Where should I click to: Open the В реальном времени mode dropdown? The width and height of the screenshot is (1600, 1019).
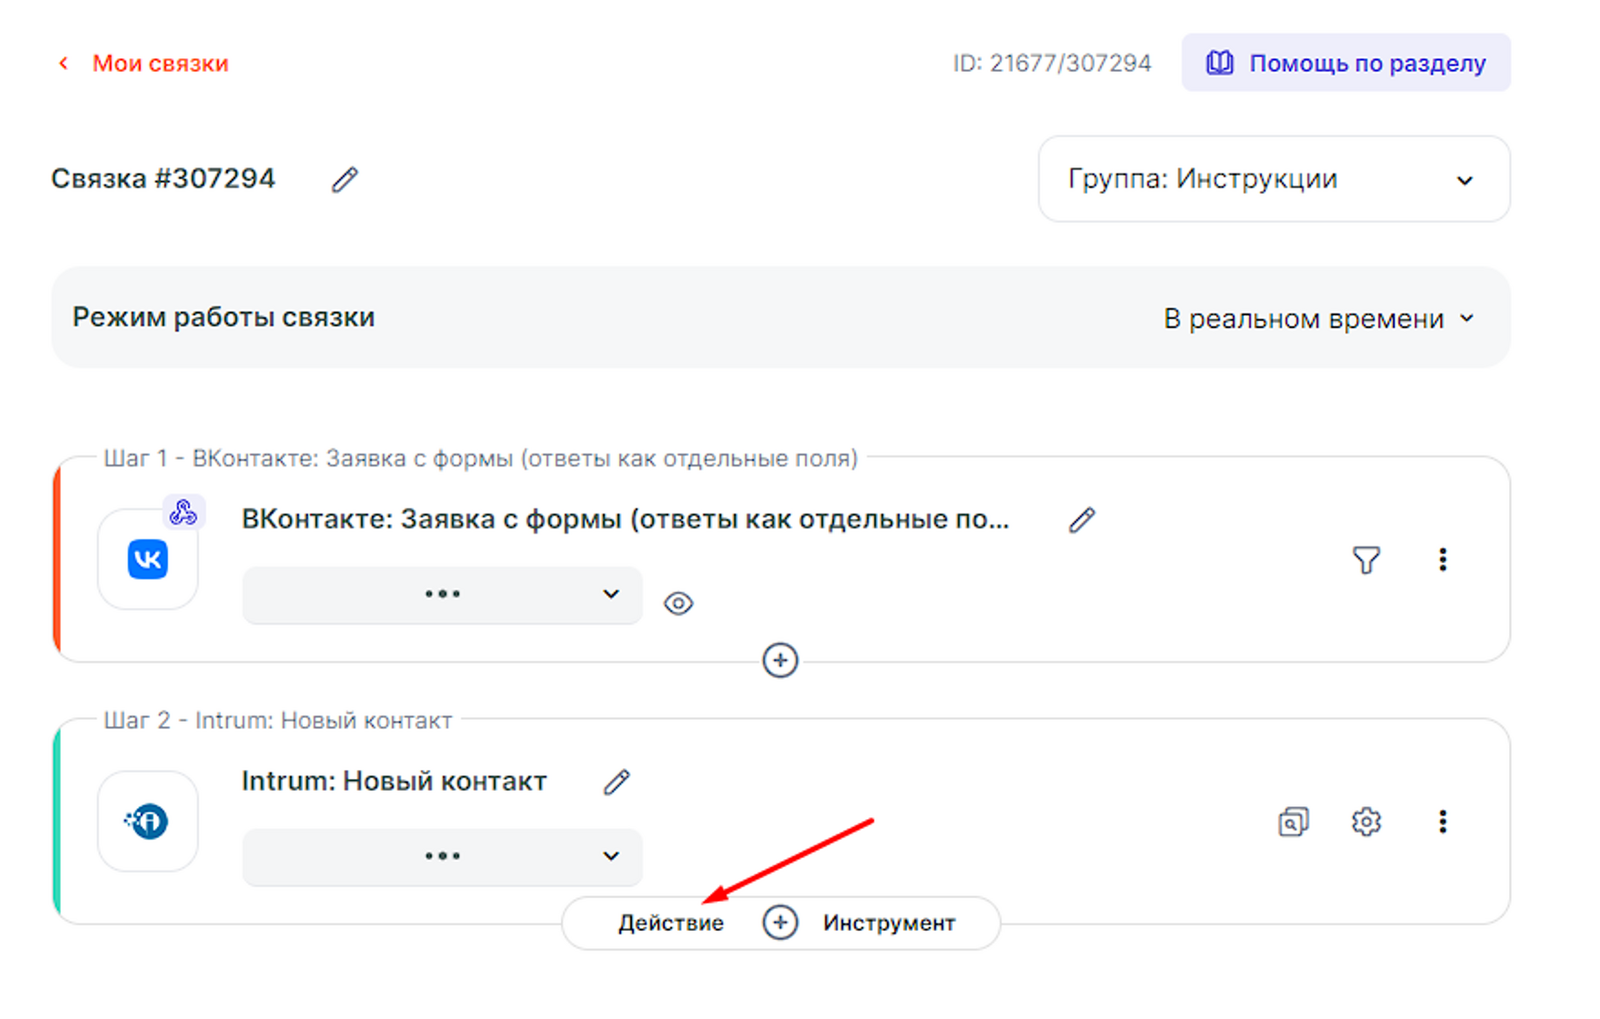1318,319
